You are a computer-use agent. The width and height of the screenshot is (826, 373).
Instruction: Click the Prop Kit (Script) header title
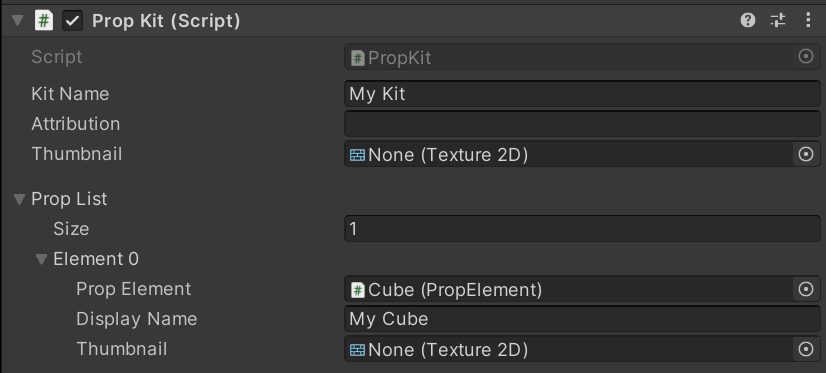pyautogui.click(x=166, y=21)
